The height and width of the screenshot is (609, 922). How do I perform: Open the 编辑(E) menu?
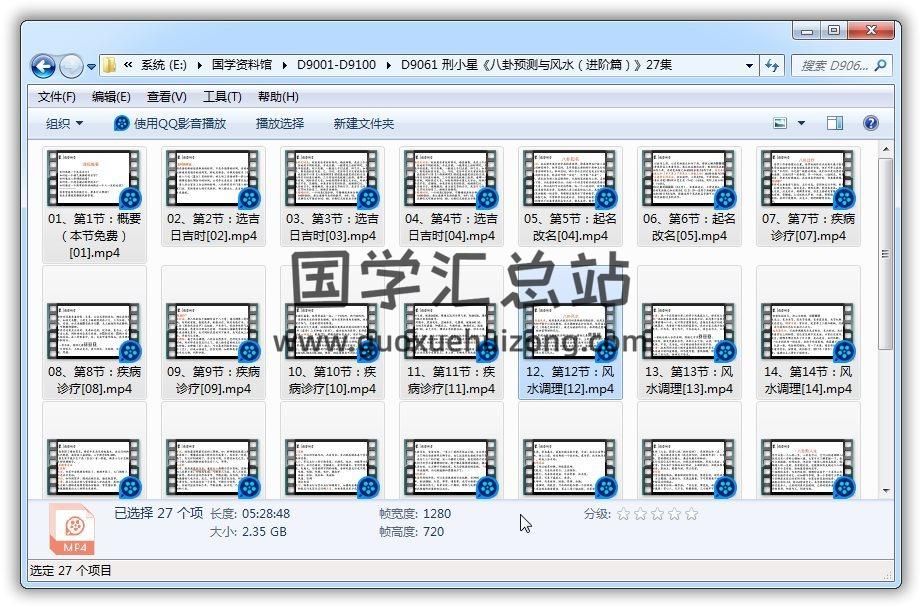111,96
